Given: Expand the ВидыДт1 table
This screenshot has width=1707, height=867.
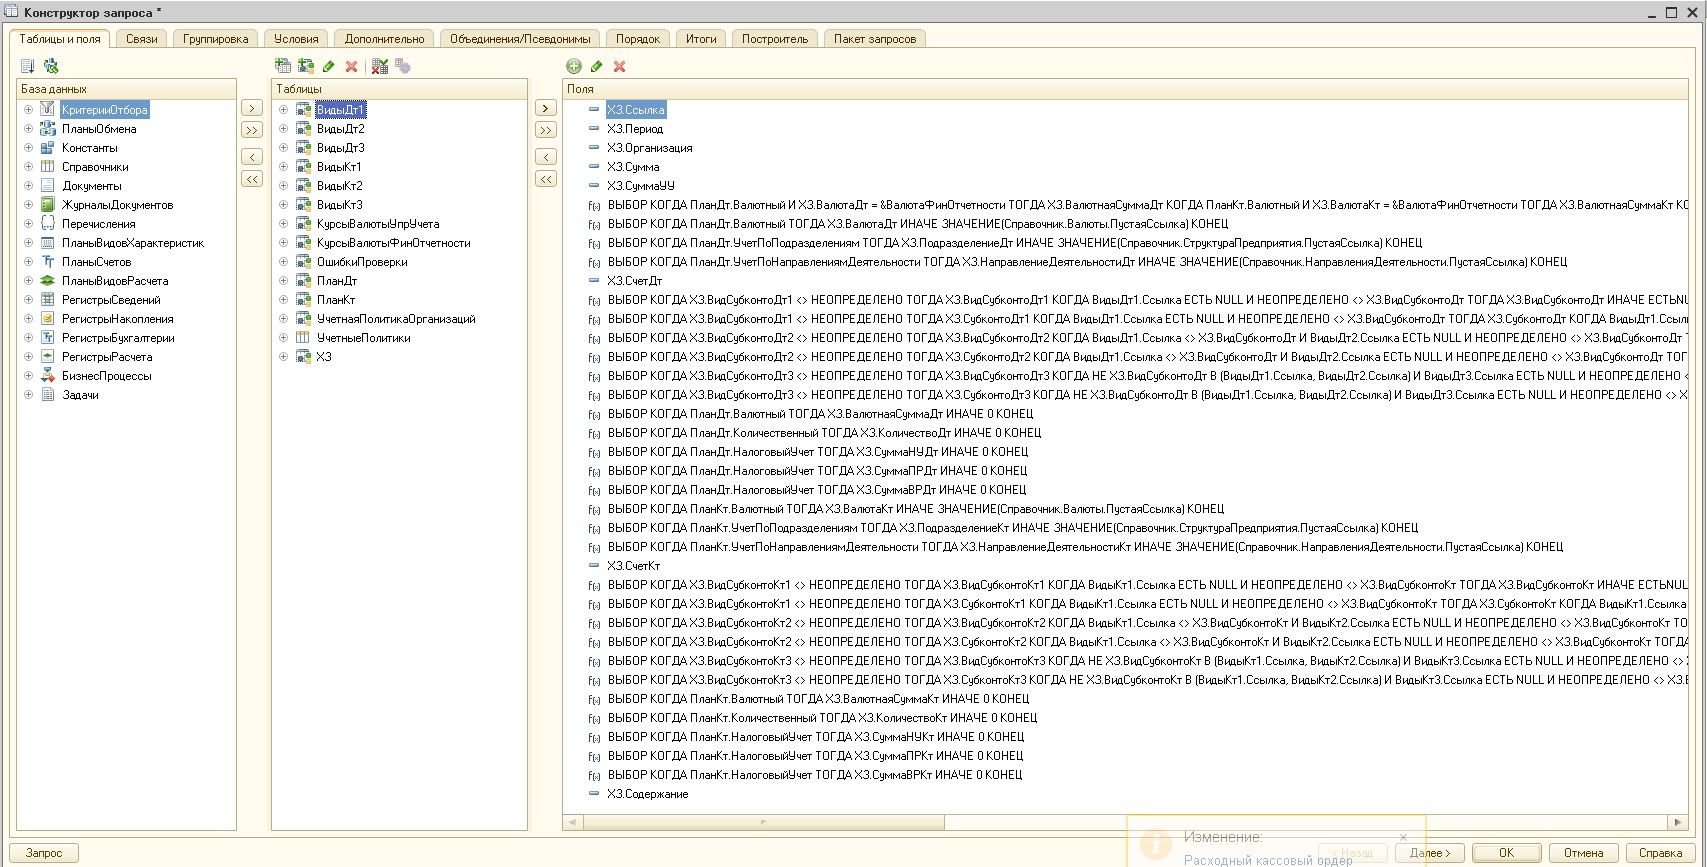Looking at the screenshot, I should 283,109.
